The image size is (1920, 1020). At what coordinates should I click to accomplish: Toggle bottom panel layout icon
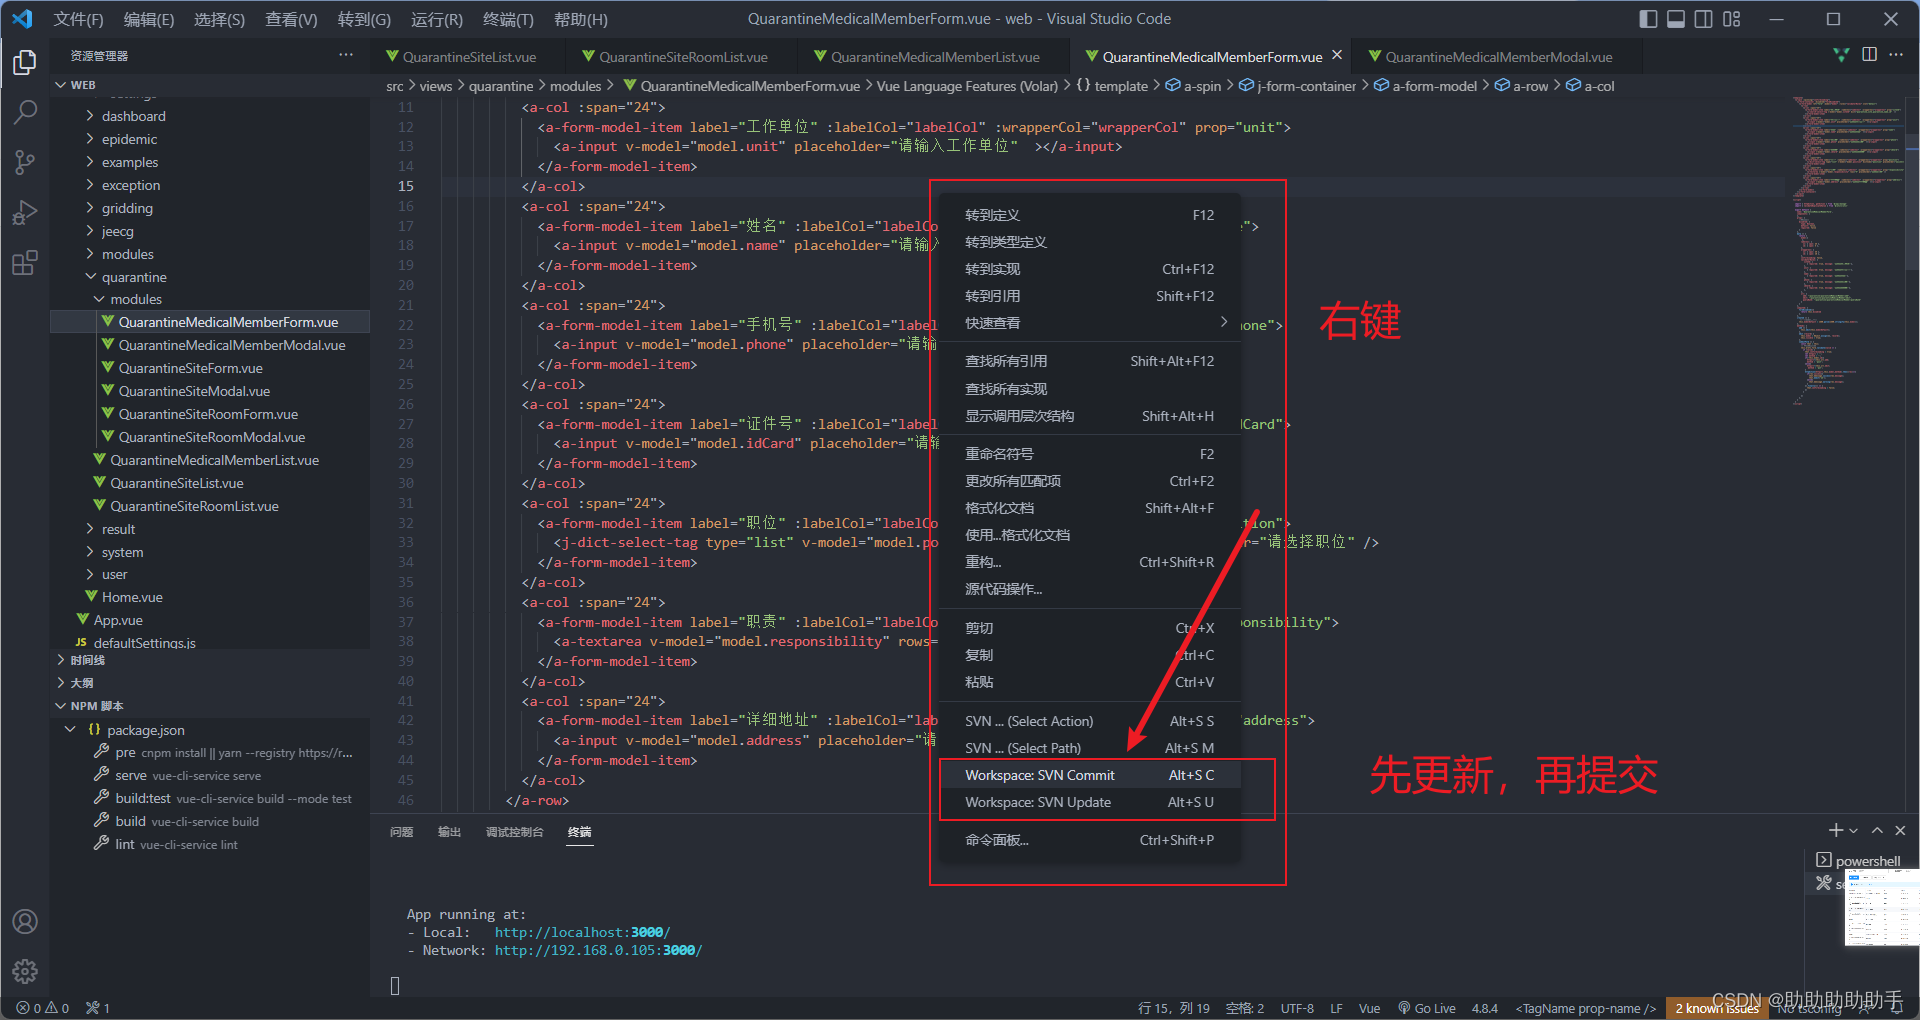[x=1676, y=19]
